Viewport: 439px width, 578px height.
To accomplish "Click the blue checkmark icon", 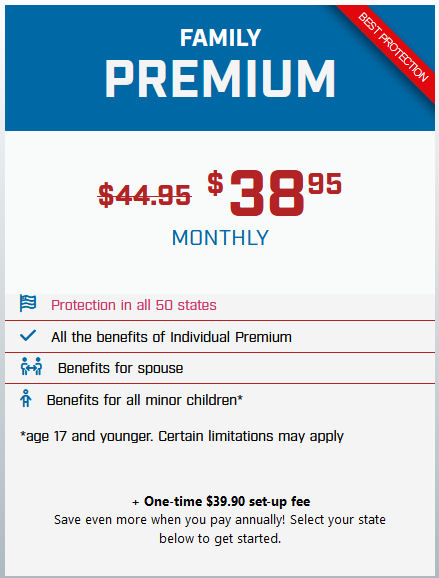I will pos(28,335).
